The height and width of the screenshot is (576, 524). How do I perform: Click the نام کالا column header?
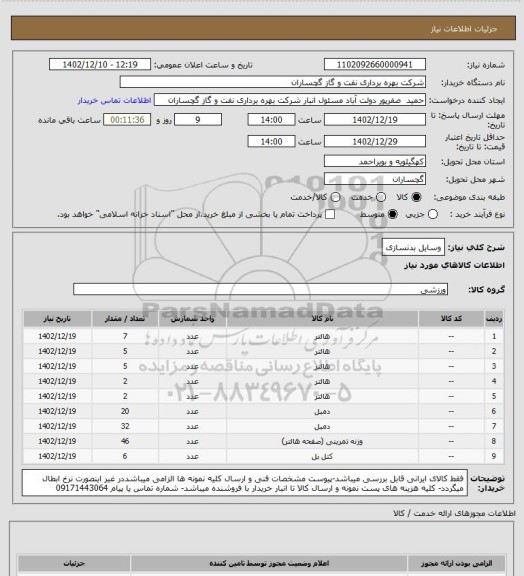pos(322,319)
